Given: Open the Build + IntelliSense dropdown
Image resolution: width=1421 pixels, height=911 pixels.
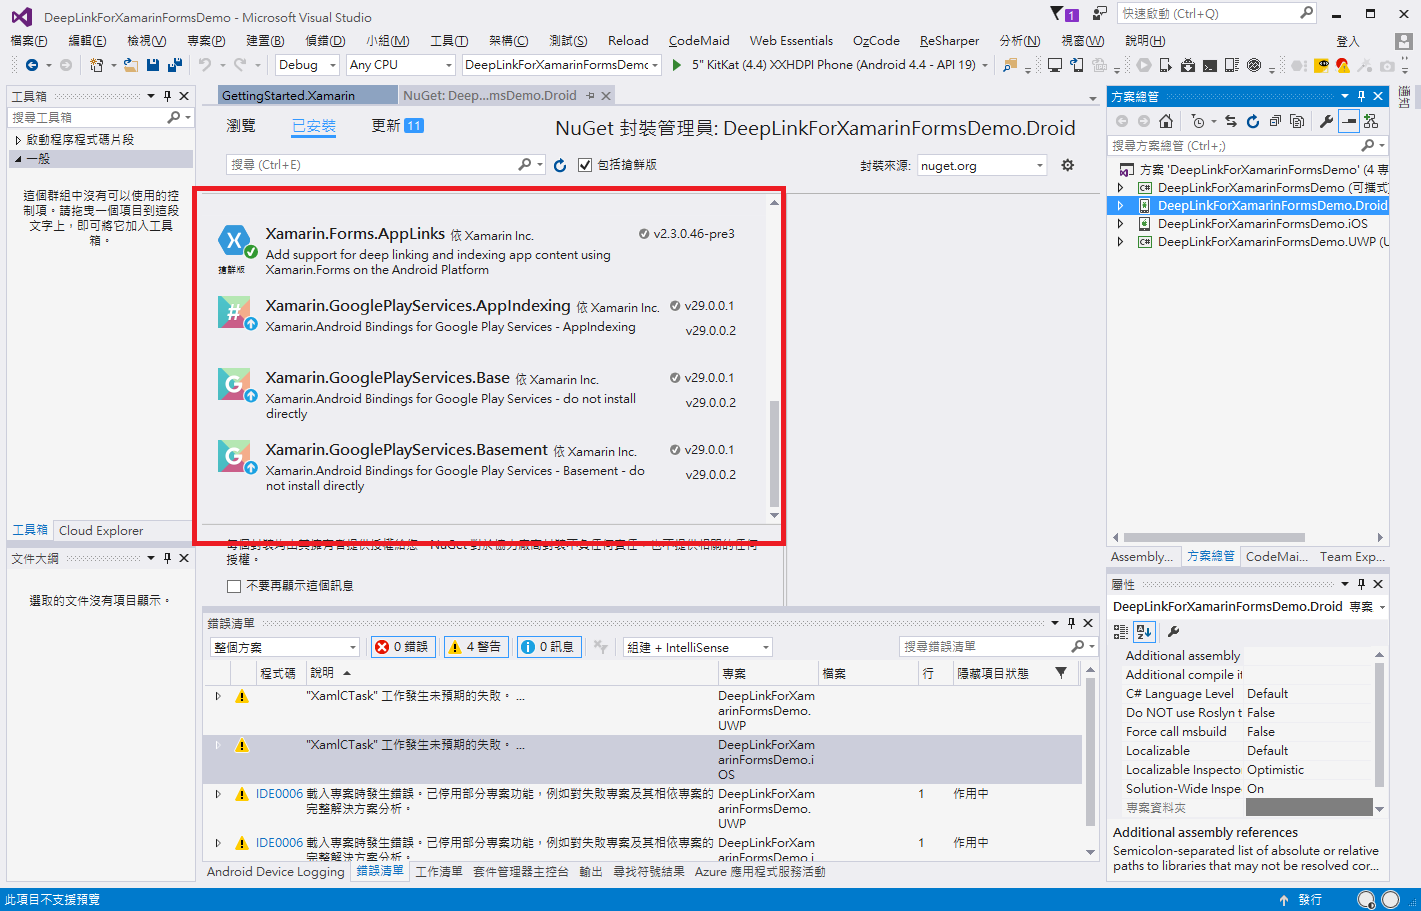Looking at the screenshot, I should 698,648.
